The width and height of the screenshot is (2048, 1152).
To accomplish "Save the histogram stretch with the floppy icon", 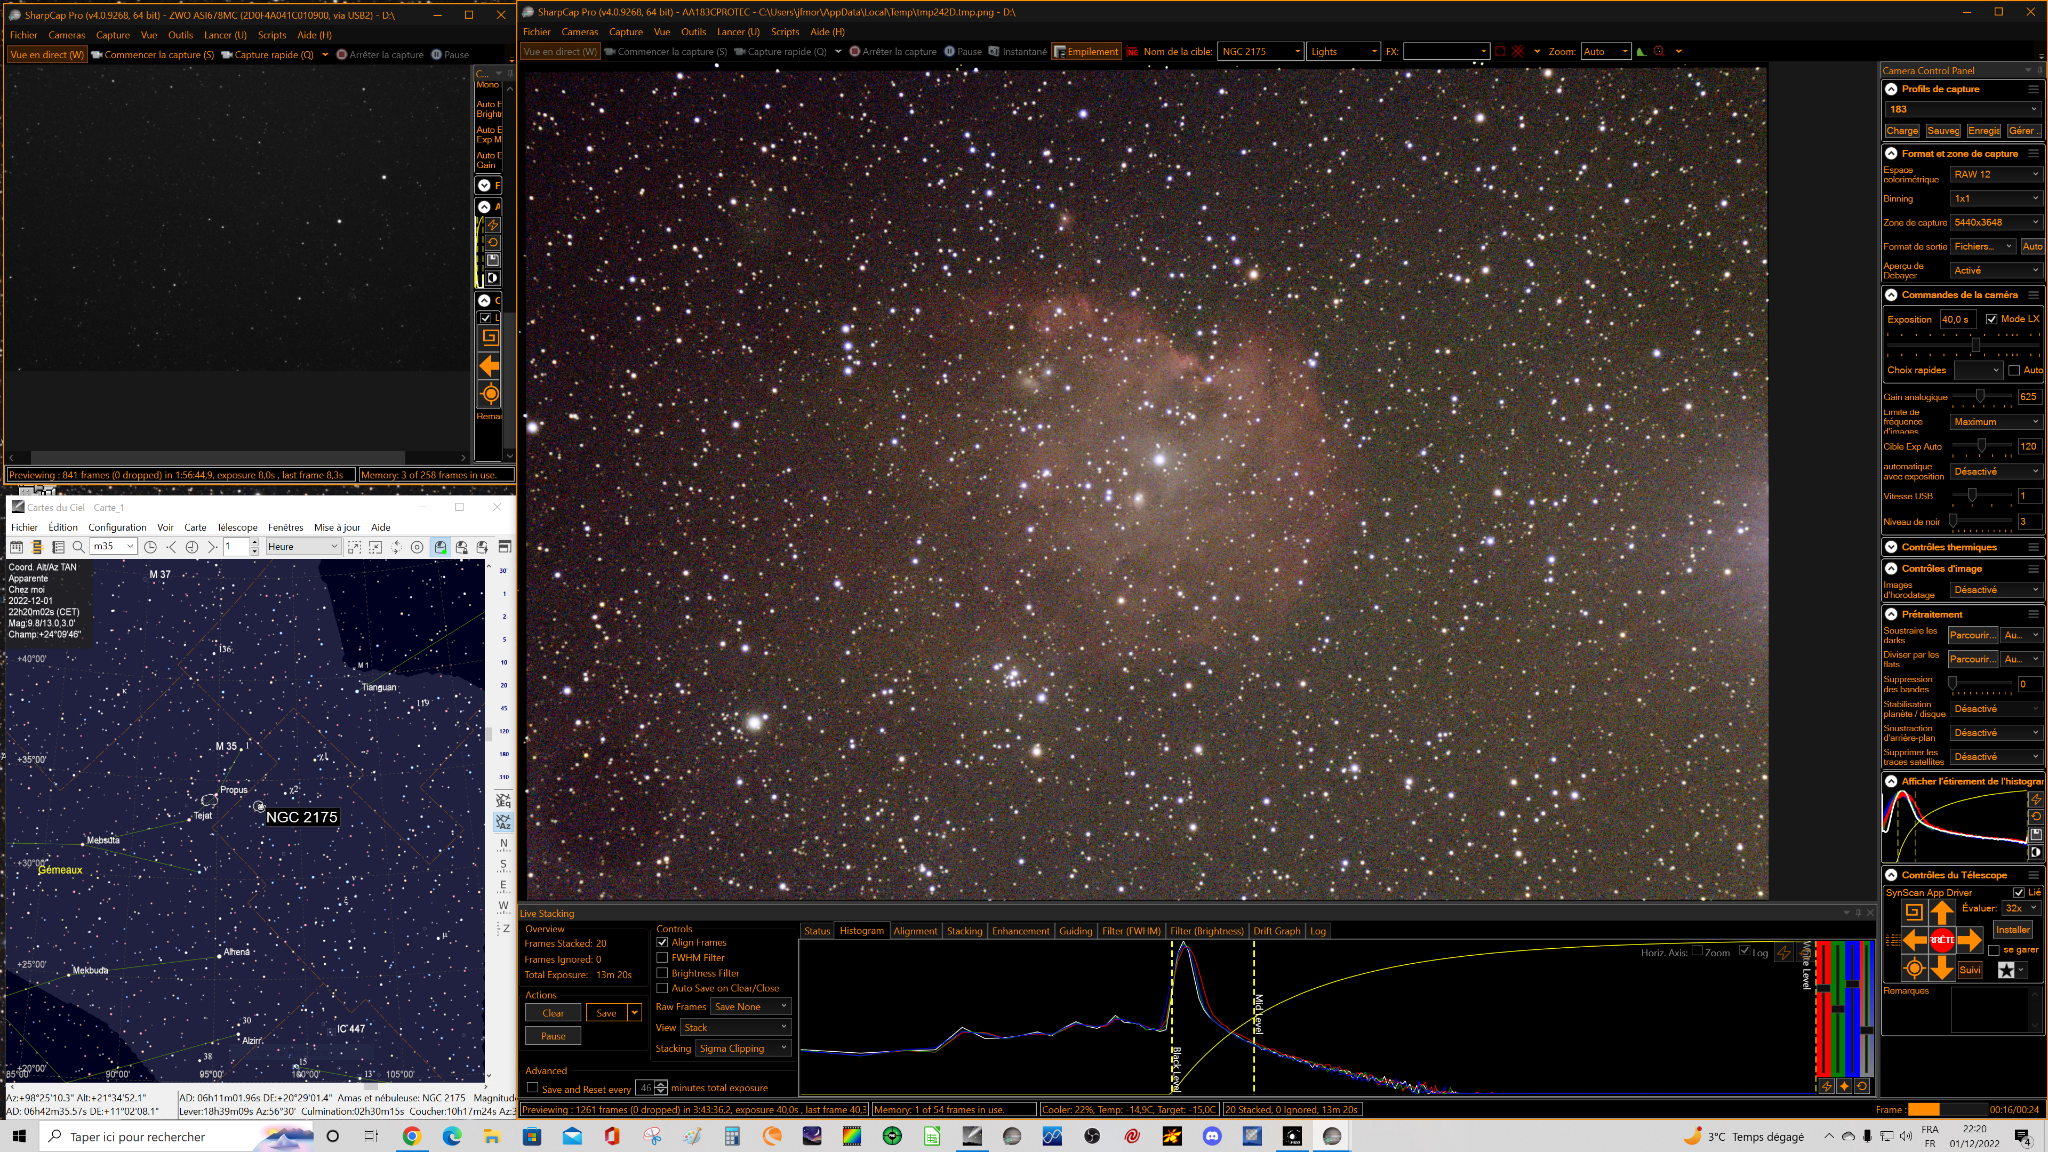I will (x=2035, y=834).
